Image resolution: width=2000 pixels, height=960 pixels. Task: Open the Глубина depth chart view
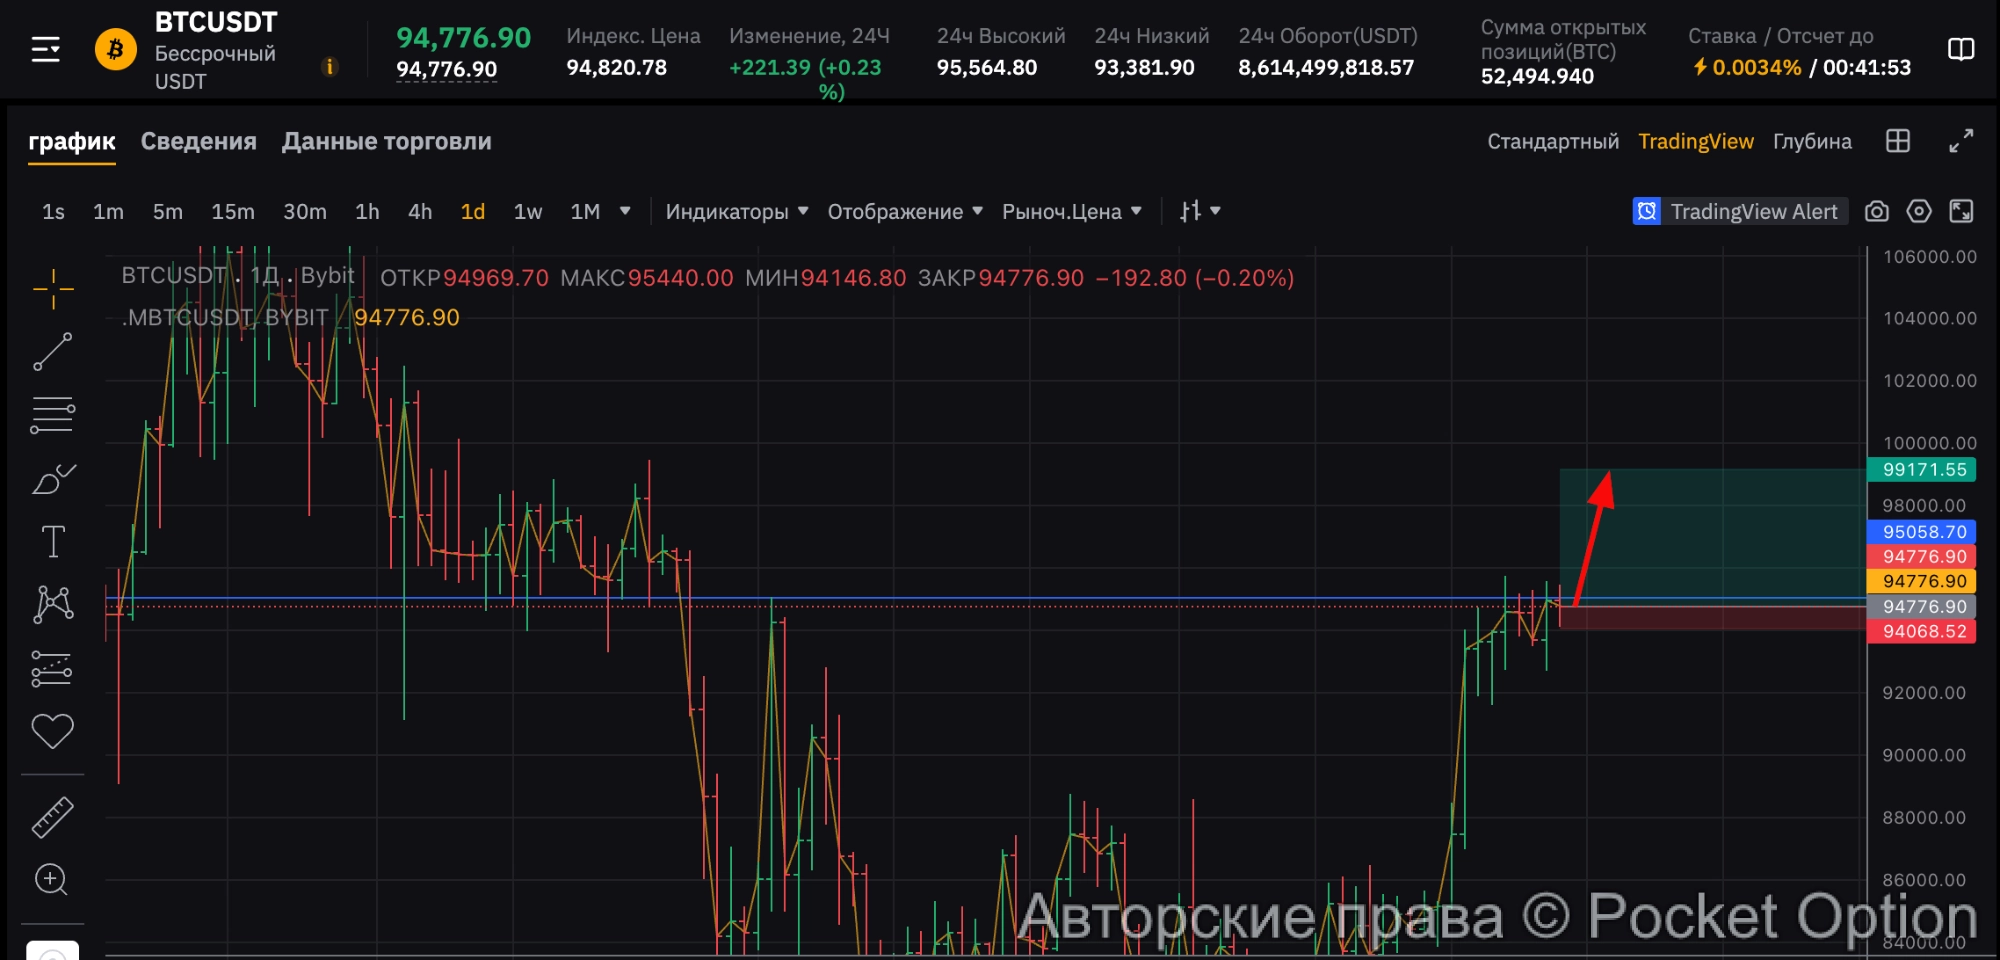[1811, 142]
